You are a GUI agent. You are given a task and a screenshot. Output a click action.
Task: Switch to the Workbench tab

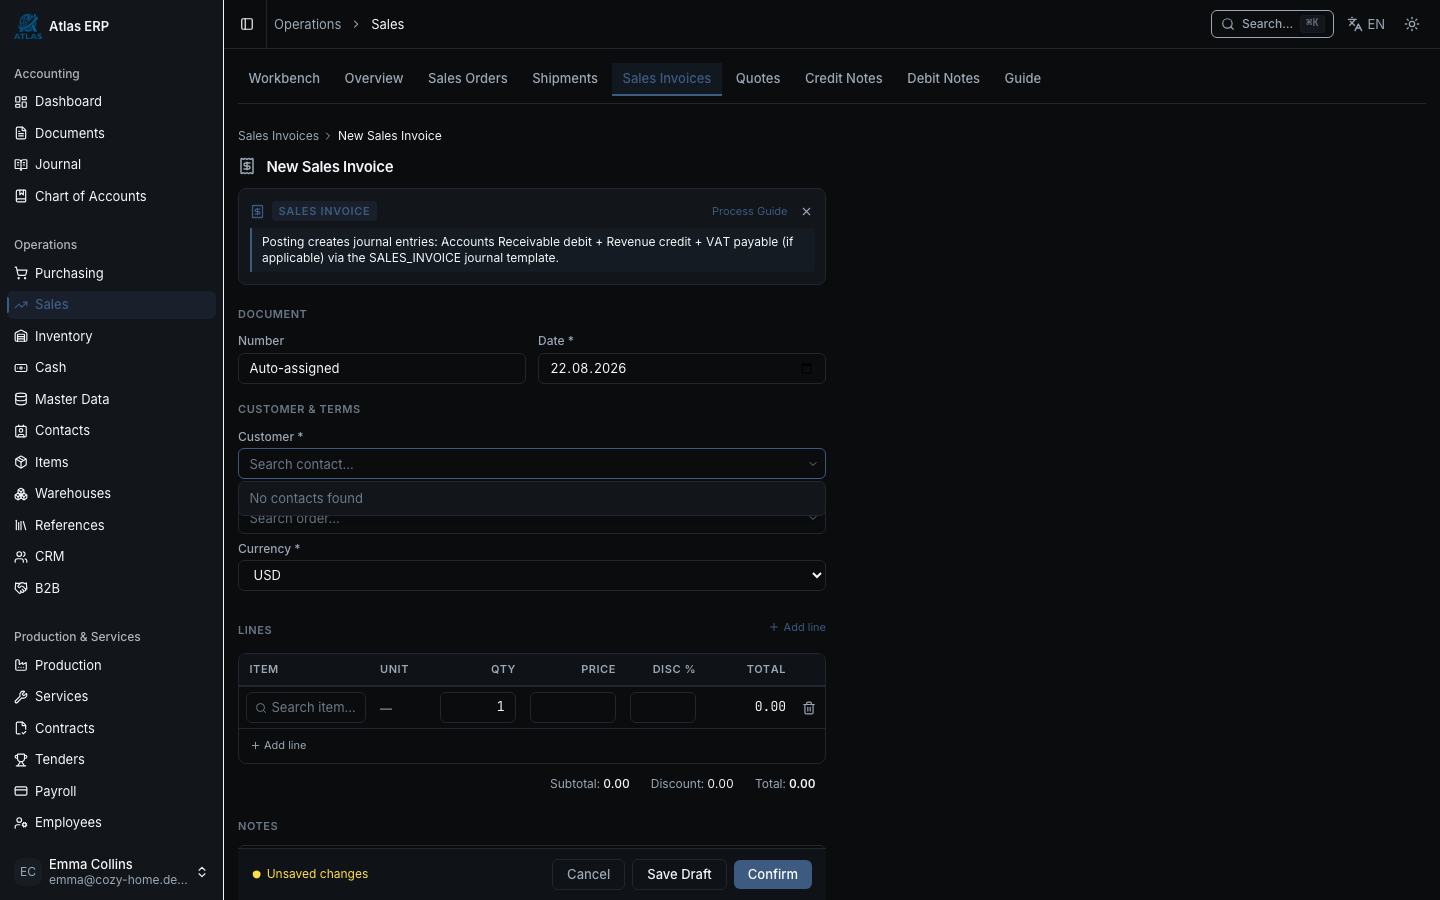[x=284, y=78]
